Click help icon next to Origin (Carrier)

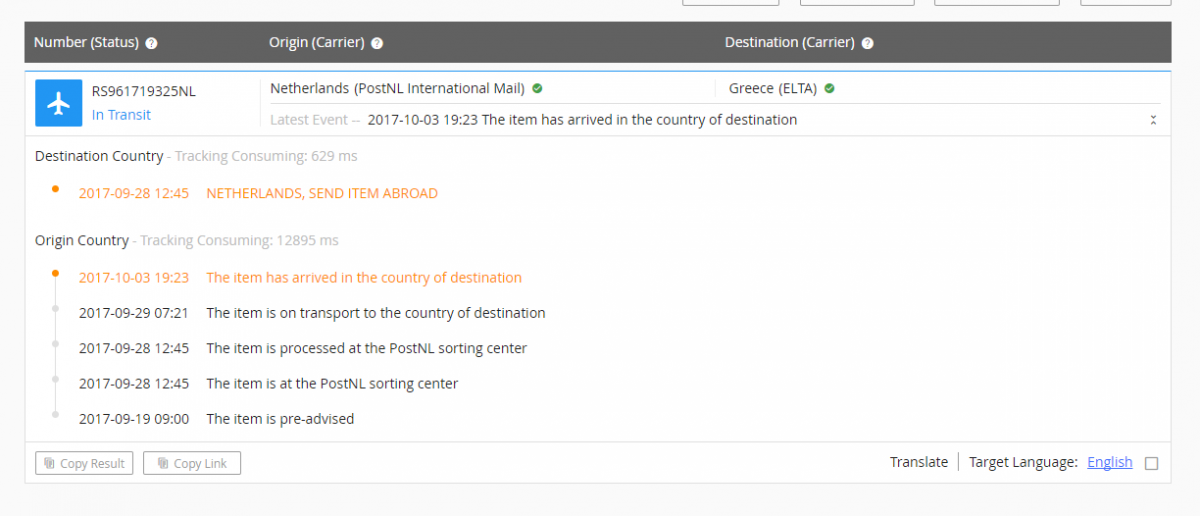(x=377, y=43)
